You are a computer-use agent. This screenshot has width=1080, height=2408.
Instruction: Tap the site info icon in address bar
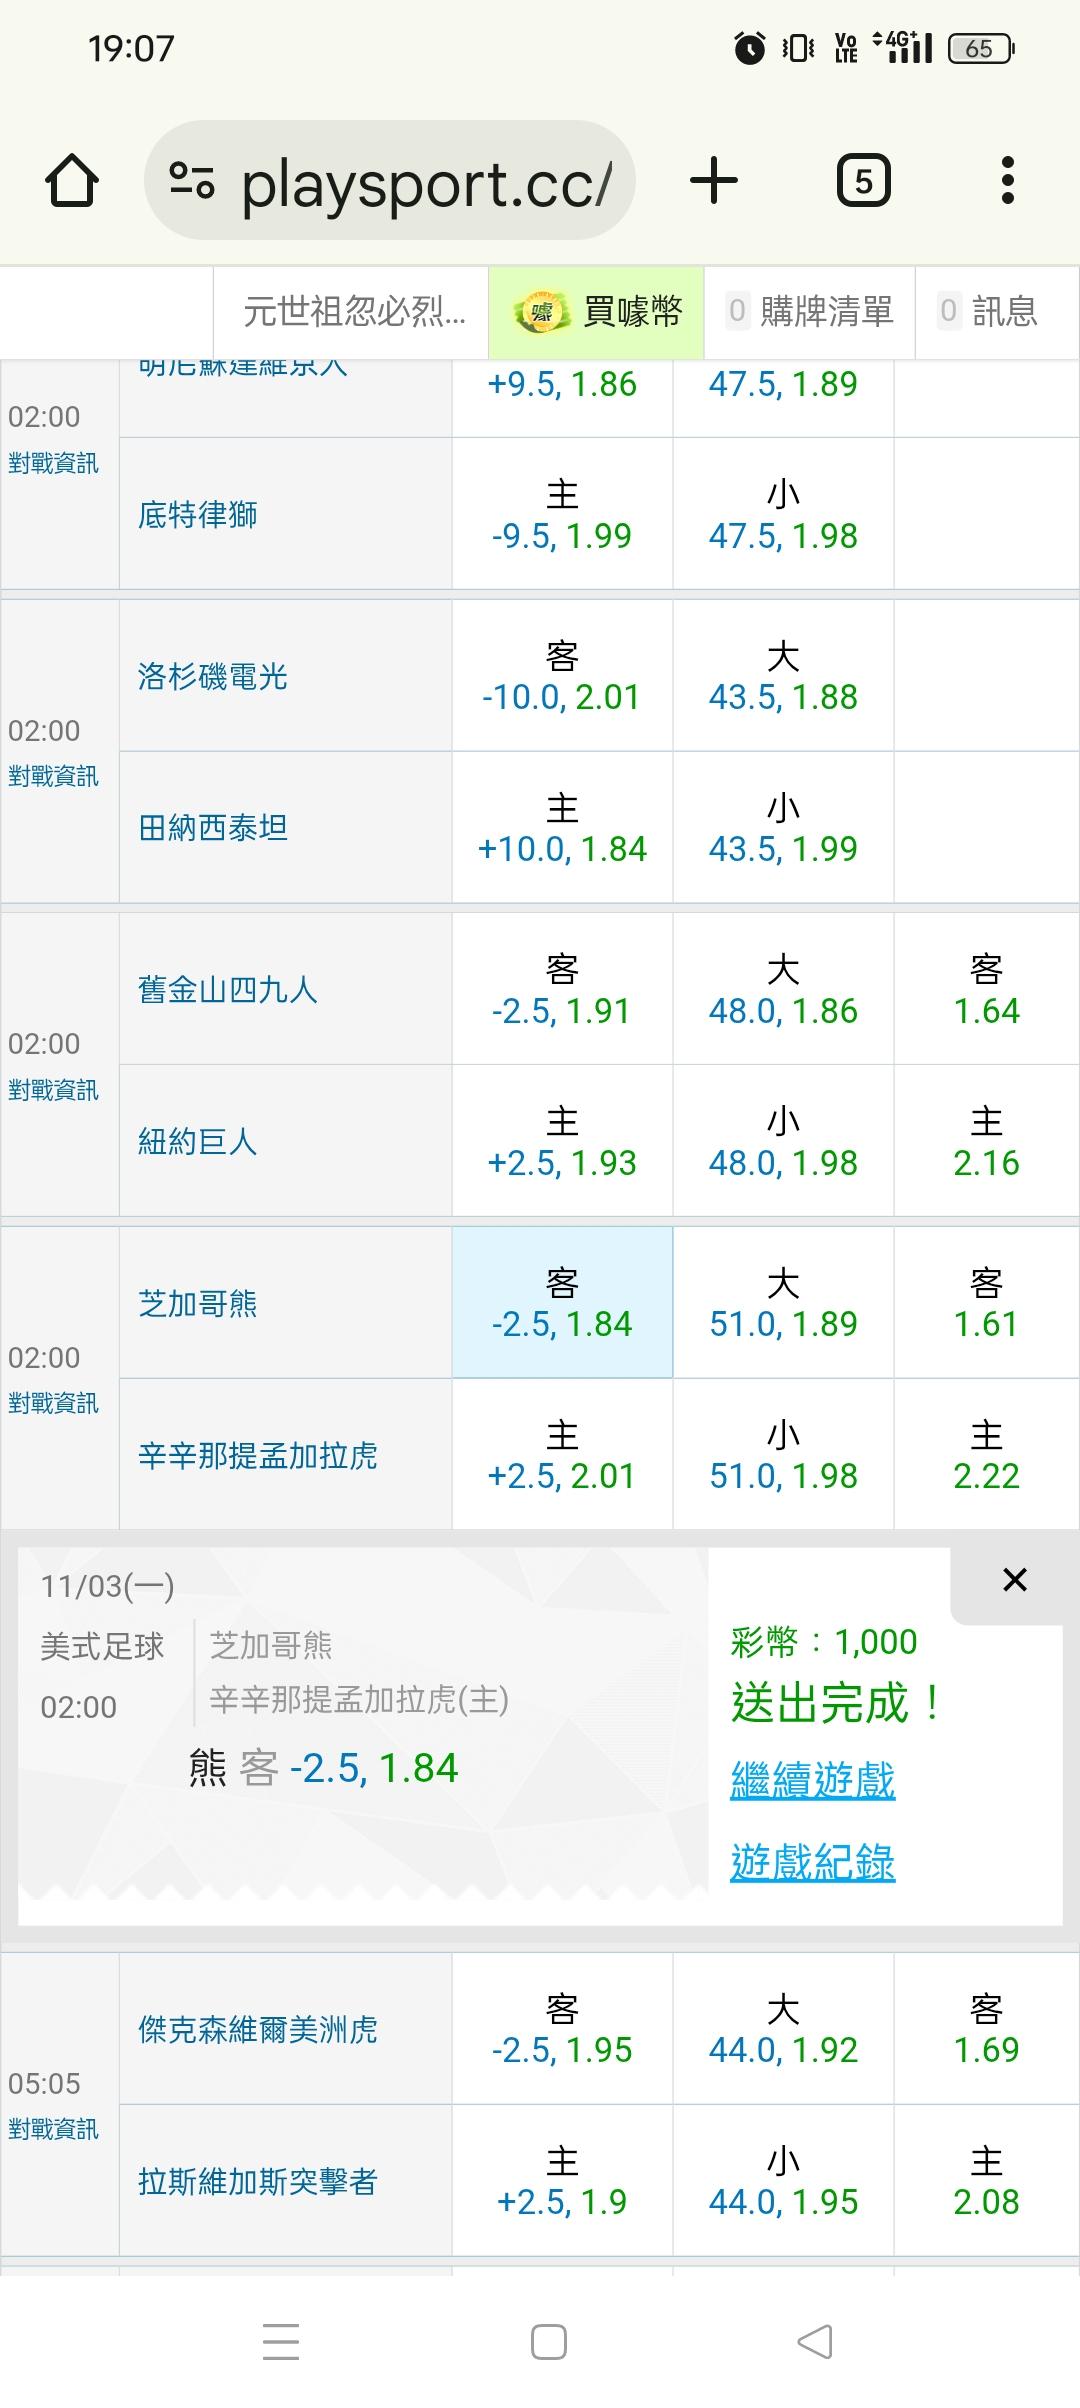(x=192, y=181)
